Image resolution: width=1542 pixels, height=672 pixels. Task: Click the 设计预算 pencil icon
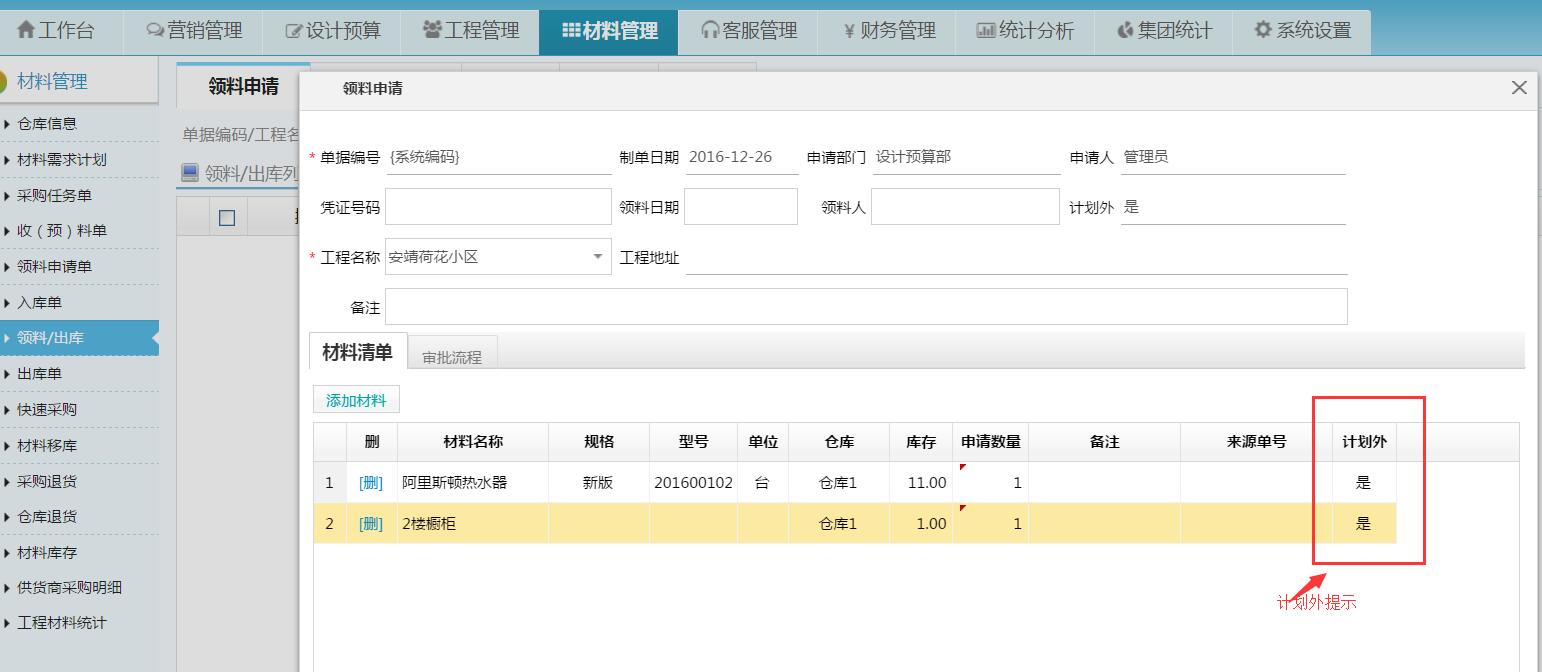[x=295, y=31]
